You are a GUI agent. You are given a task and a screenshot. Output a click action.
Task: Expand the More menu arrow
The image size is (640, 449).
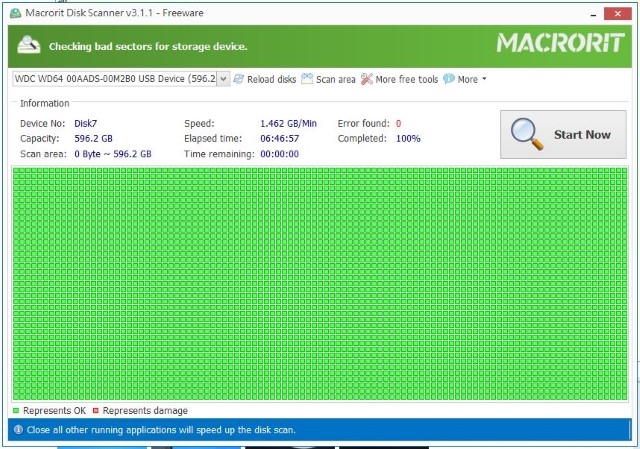484,79
